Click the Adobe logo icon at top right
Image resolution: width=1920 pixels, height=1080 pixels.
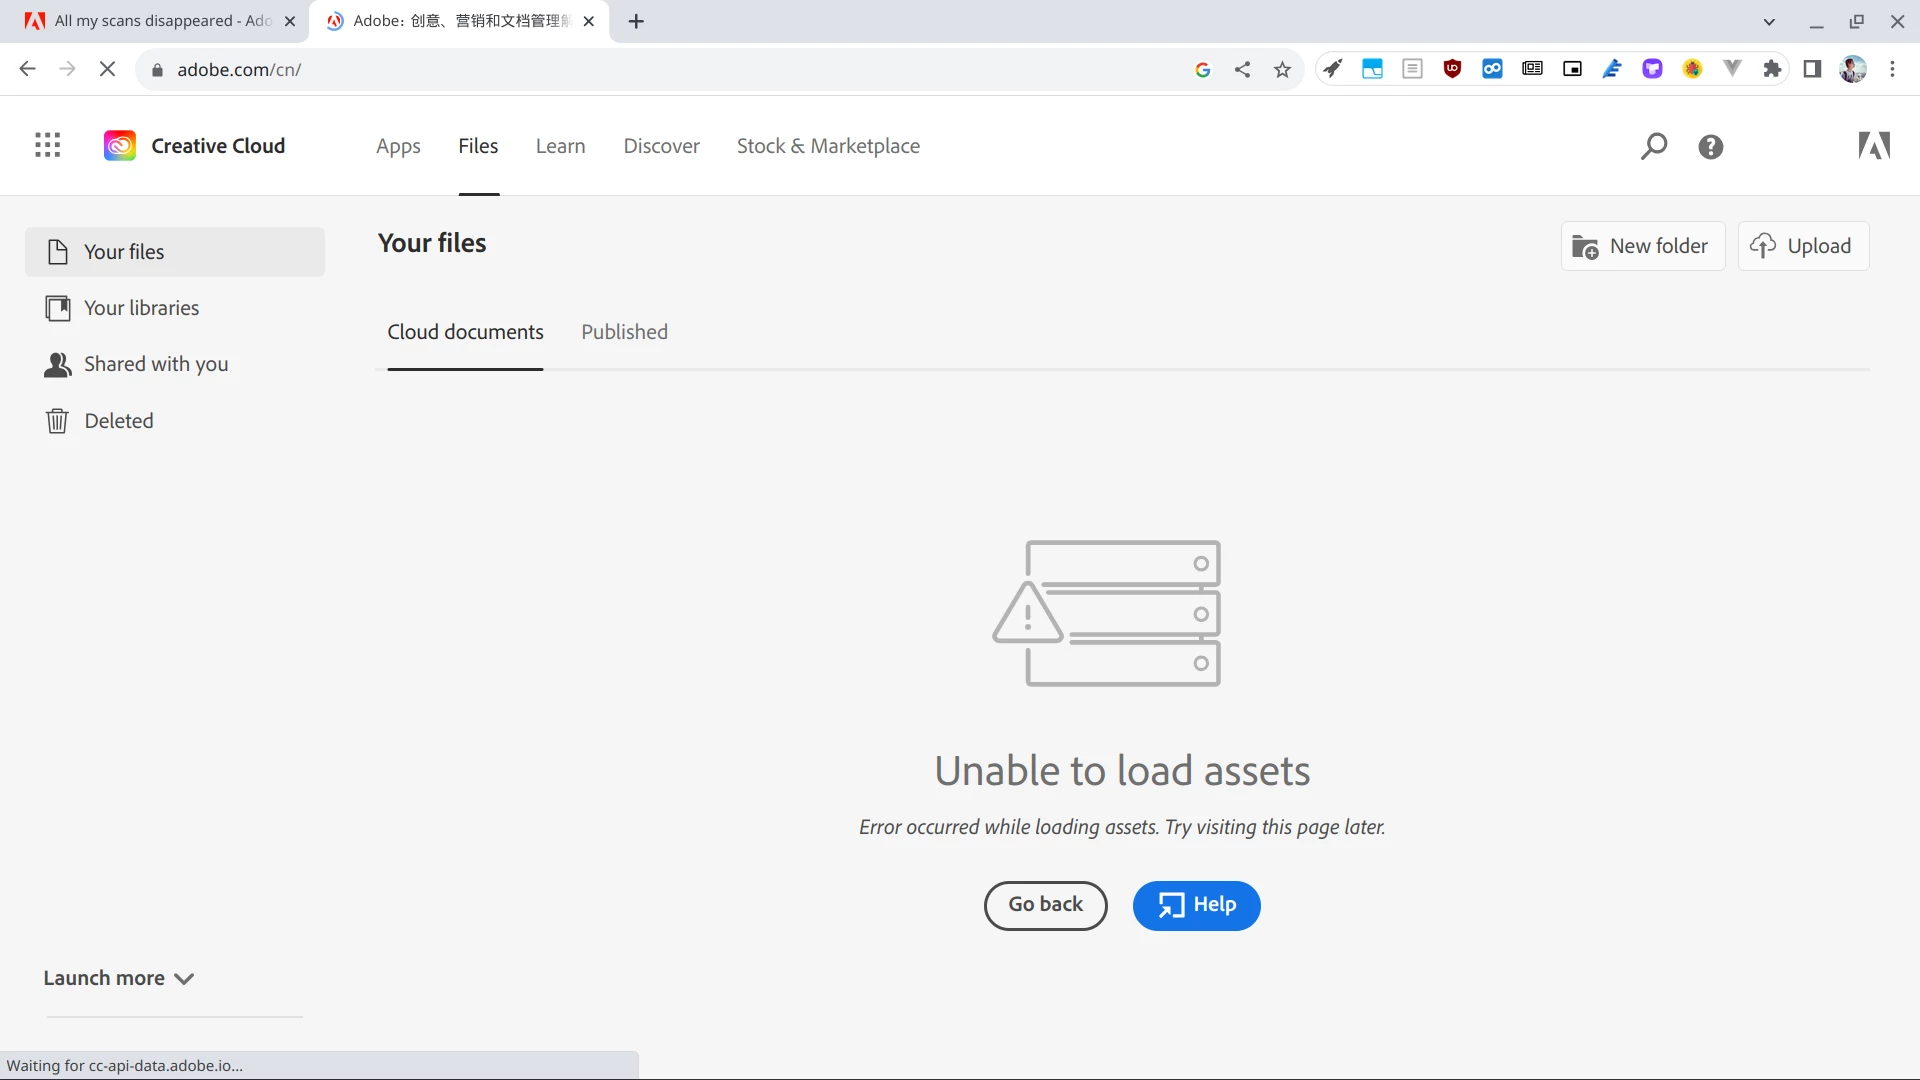[x=1874, y=146]
